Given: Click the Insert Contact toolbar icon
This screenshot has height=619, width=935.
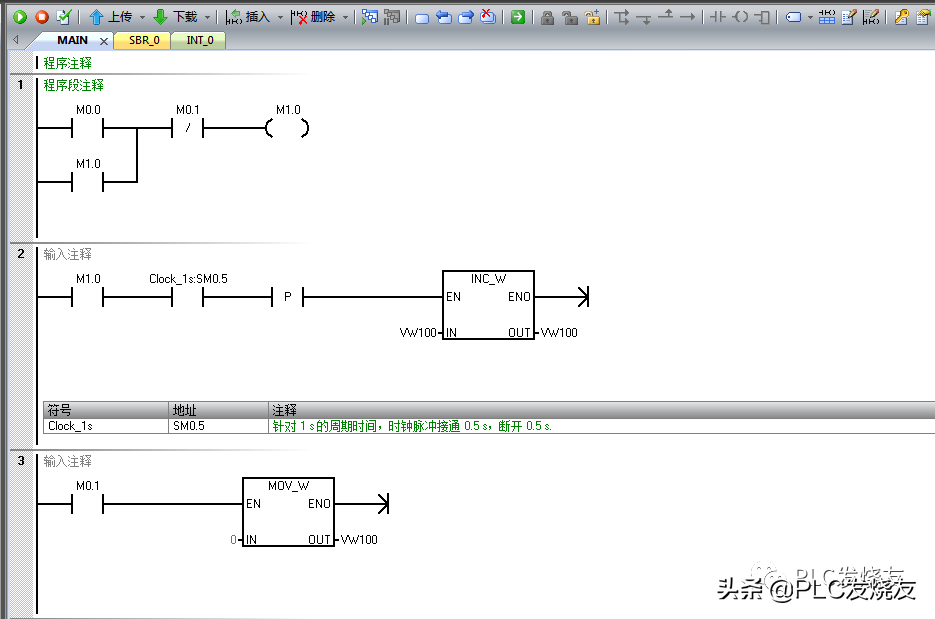Looking at the screenshot, I should coord(717,17).
